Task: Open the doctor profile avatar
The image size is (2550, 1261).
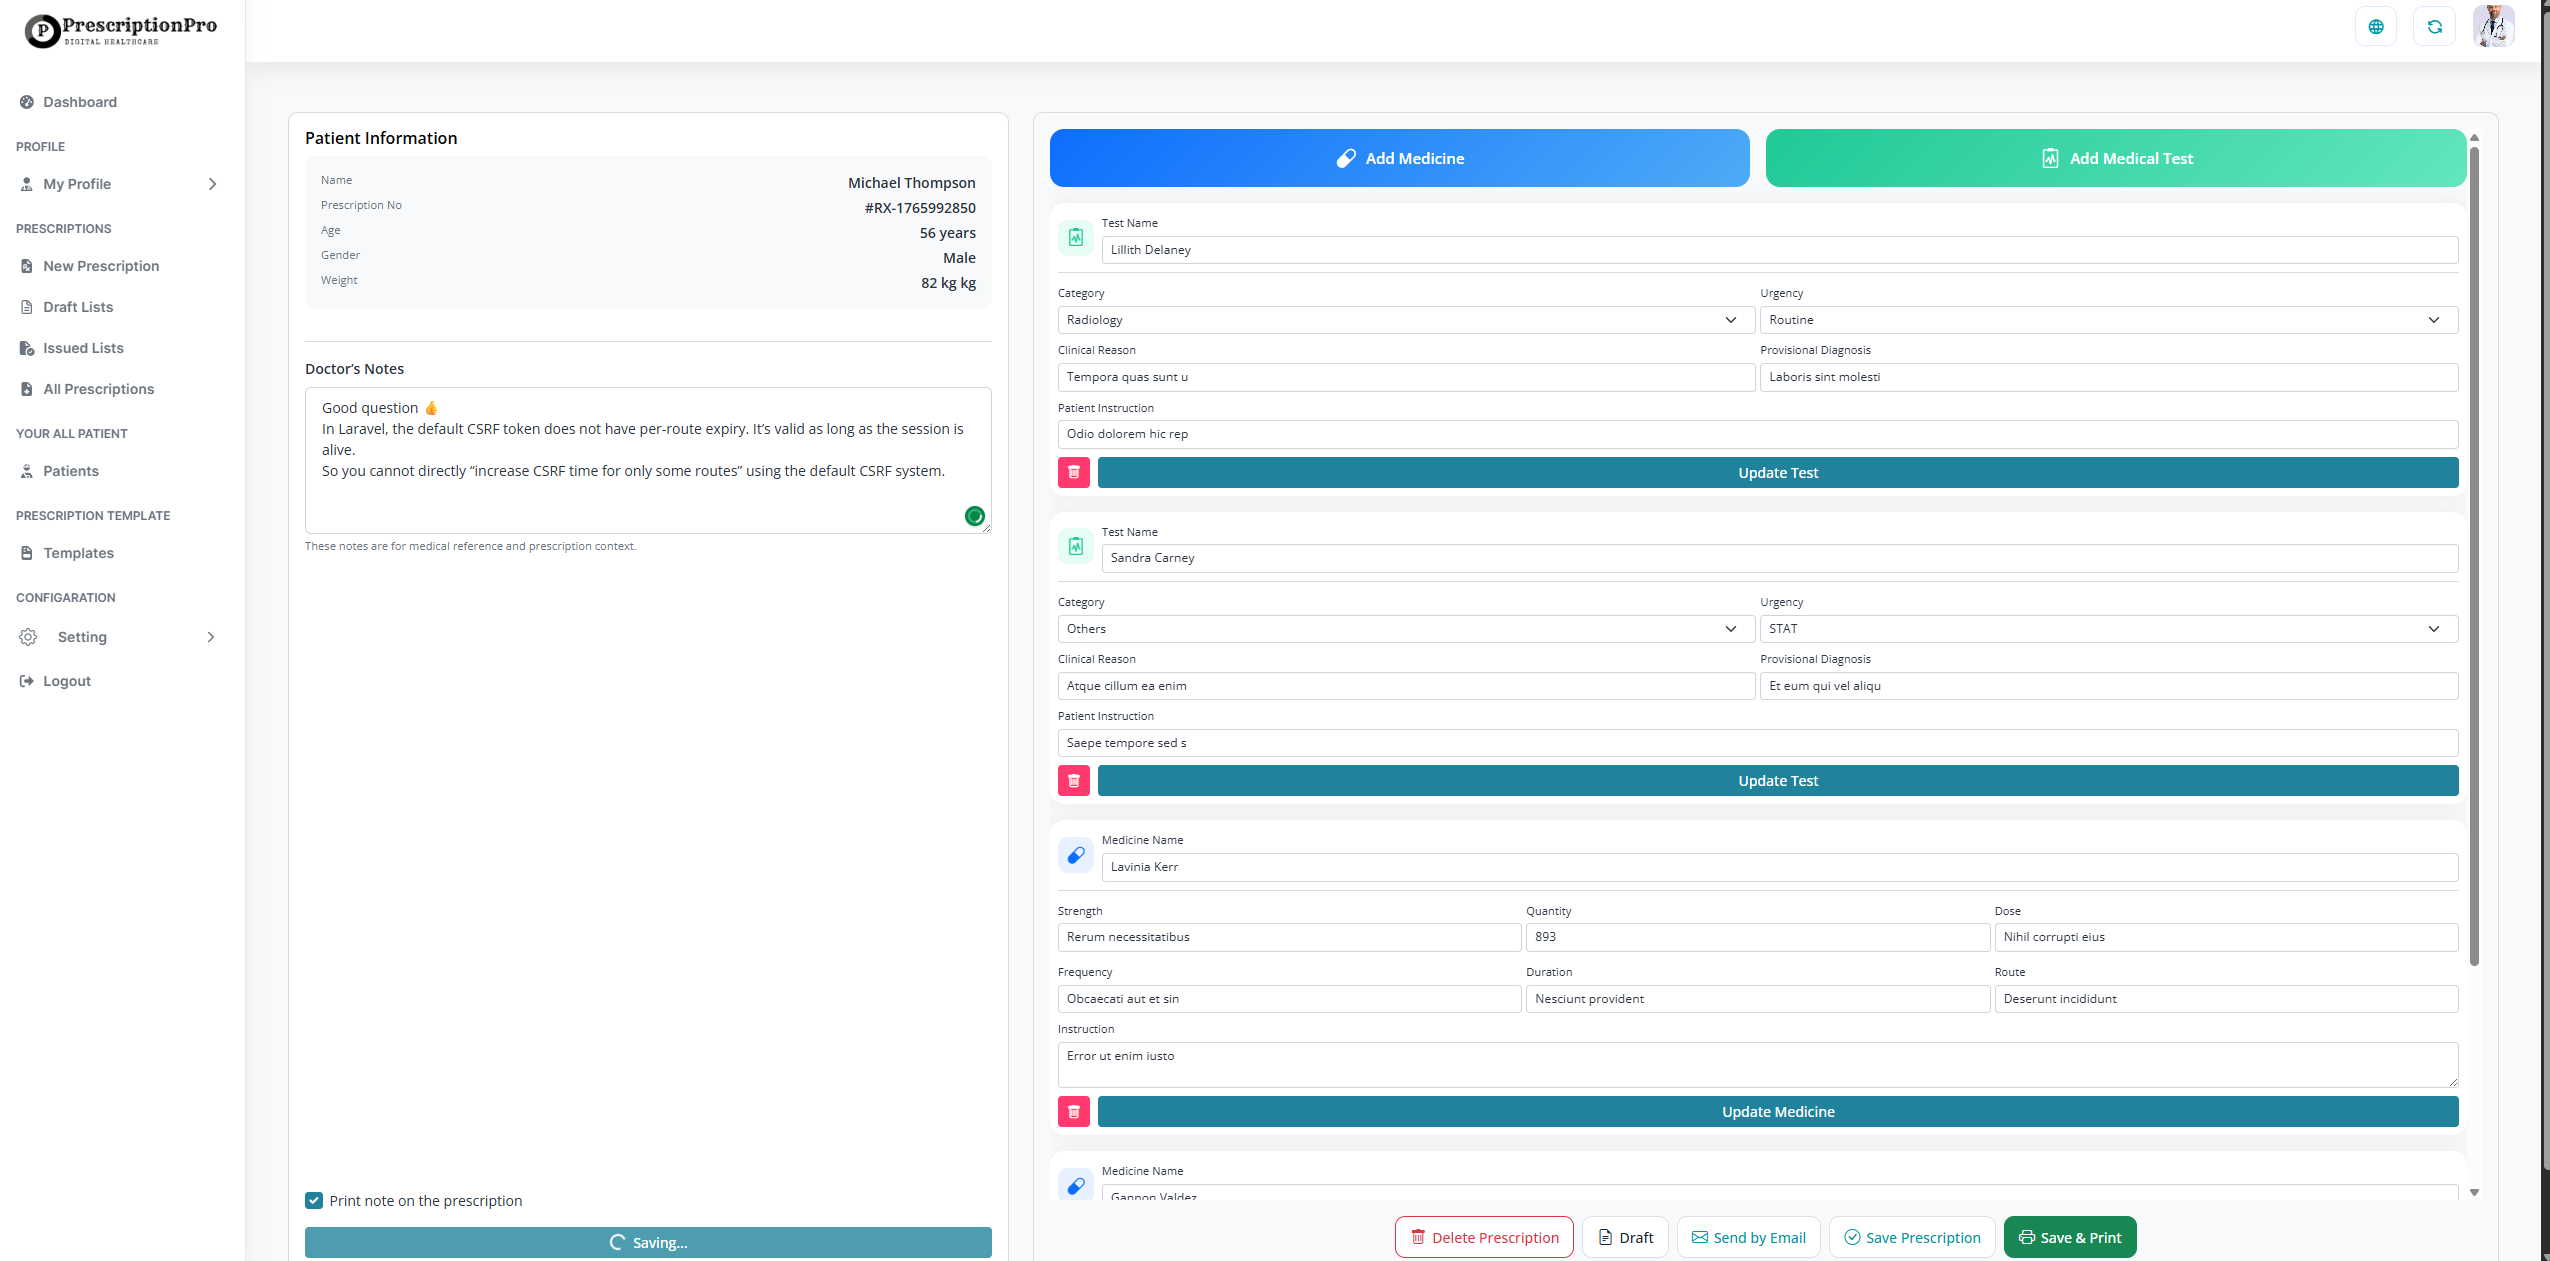Action: coord(2495,26)
